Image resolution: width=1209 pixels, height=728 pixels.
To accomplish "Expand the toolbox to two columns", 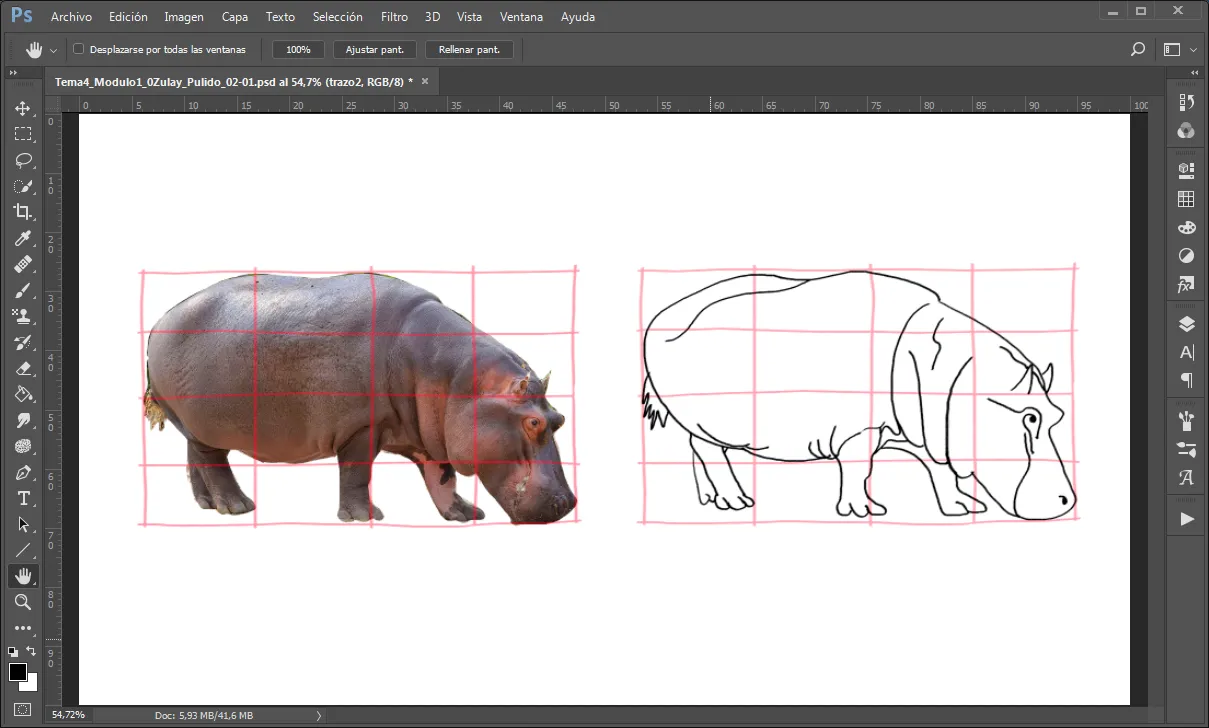I will coord(13,74).
